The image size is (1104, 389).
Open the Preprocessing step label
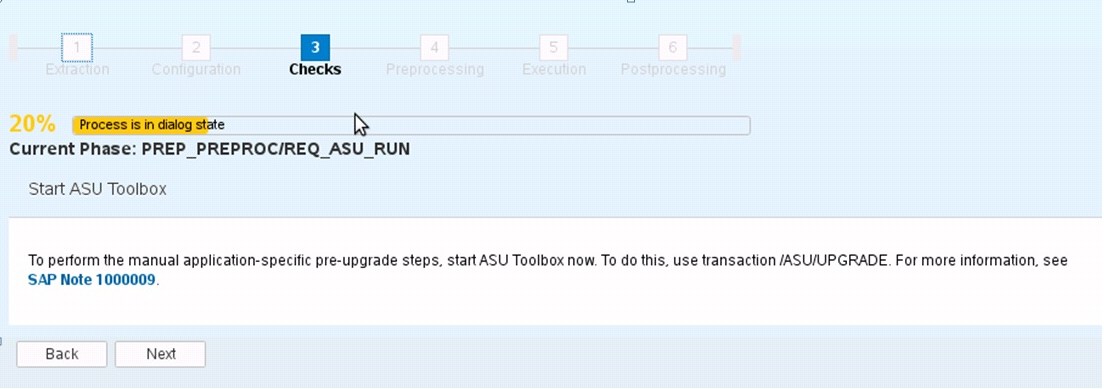point(435,70)
